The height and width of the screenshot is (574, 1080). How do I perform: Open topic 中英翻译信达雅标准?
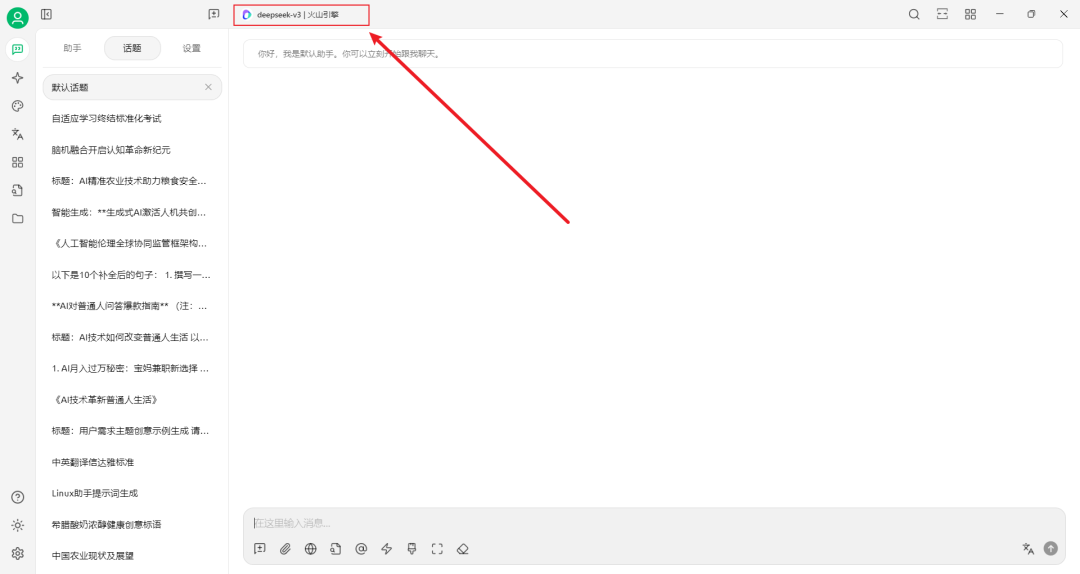click(132, 462)
